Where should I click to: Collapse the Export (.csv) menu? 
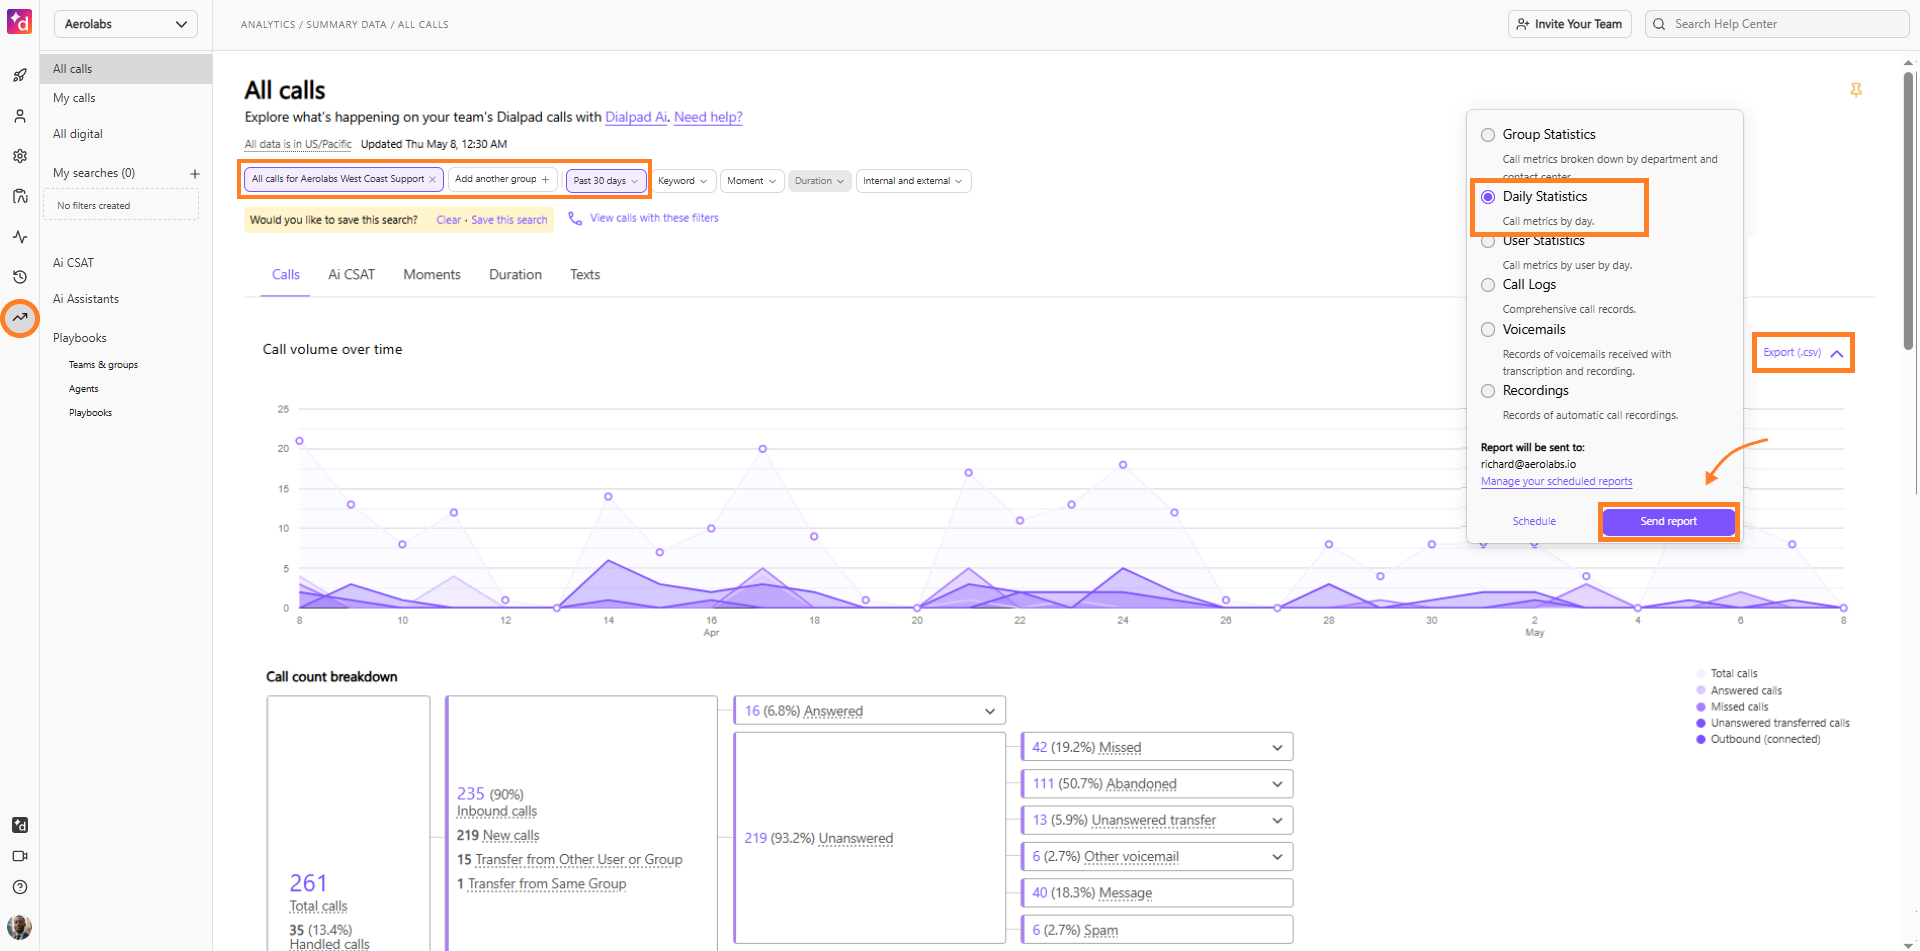1803,353
